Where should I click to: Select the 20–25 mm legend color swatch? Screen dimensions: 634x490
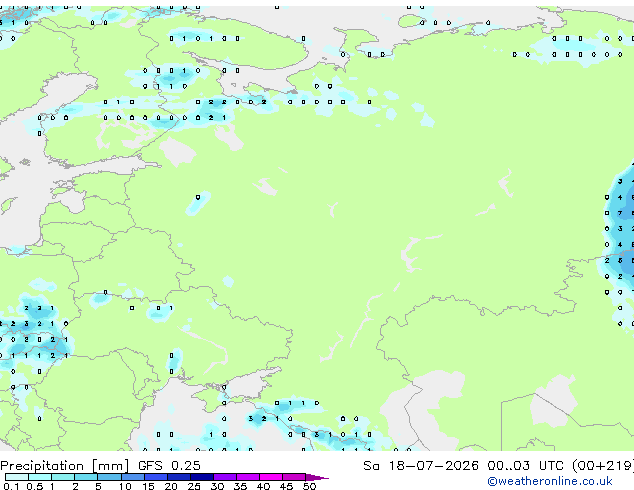pyautogui.click(x=178, y=477)
